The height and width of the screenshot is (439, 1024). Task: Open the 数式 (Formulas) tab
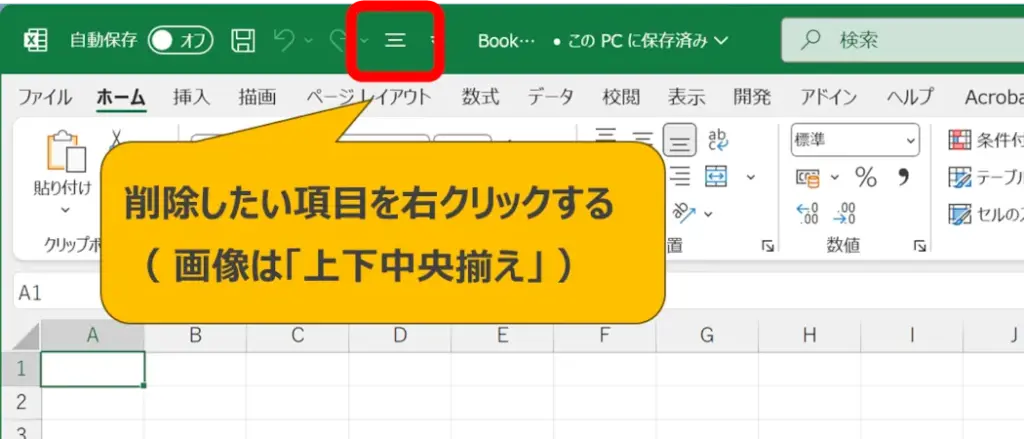pos(480,97)
